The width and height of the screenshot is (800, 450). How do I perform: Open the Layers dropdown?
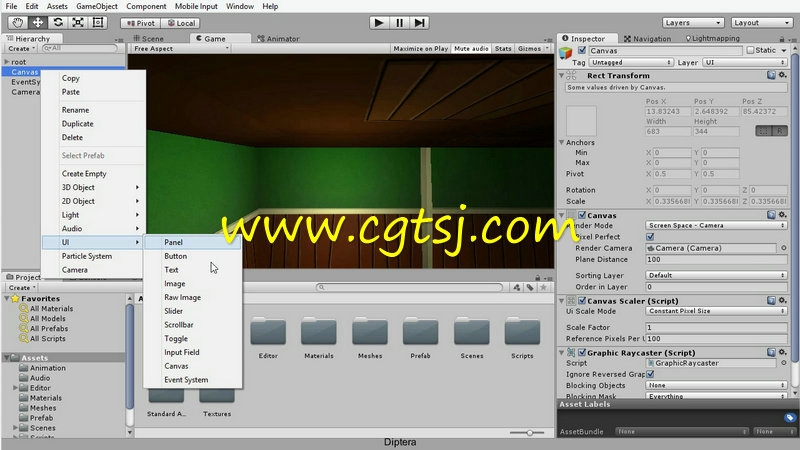click(x=693, y=23)
